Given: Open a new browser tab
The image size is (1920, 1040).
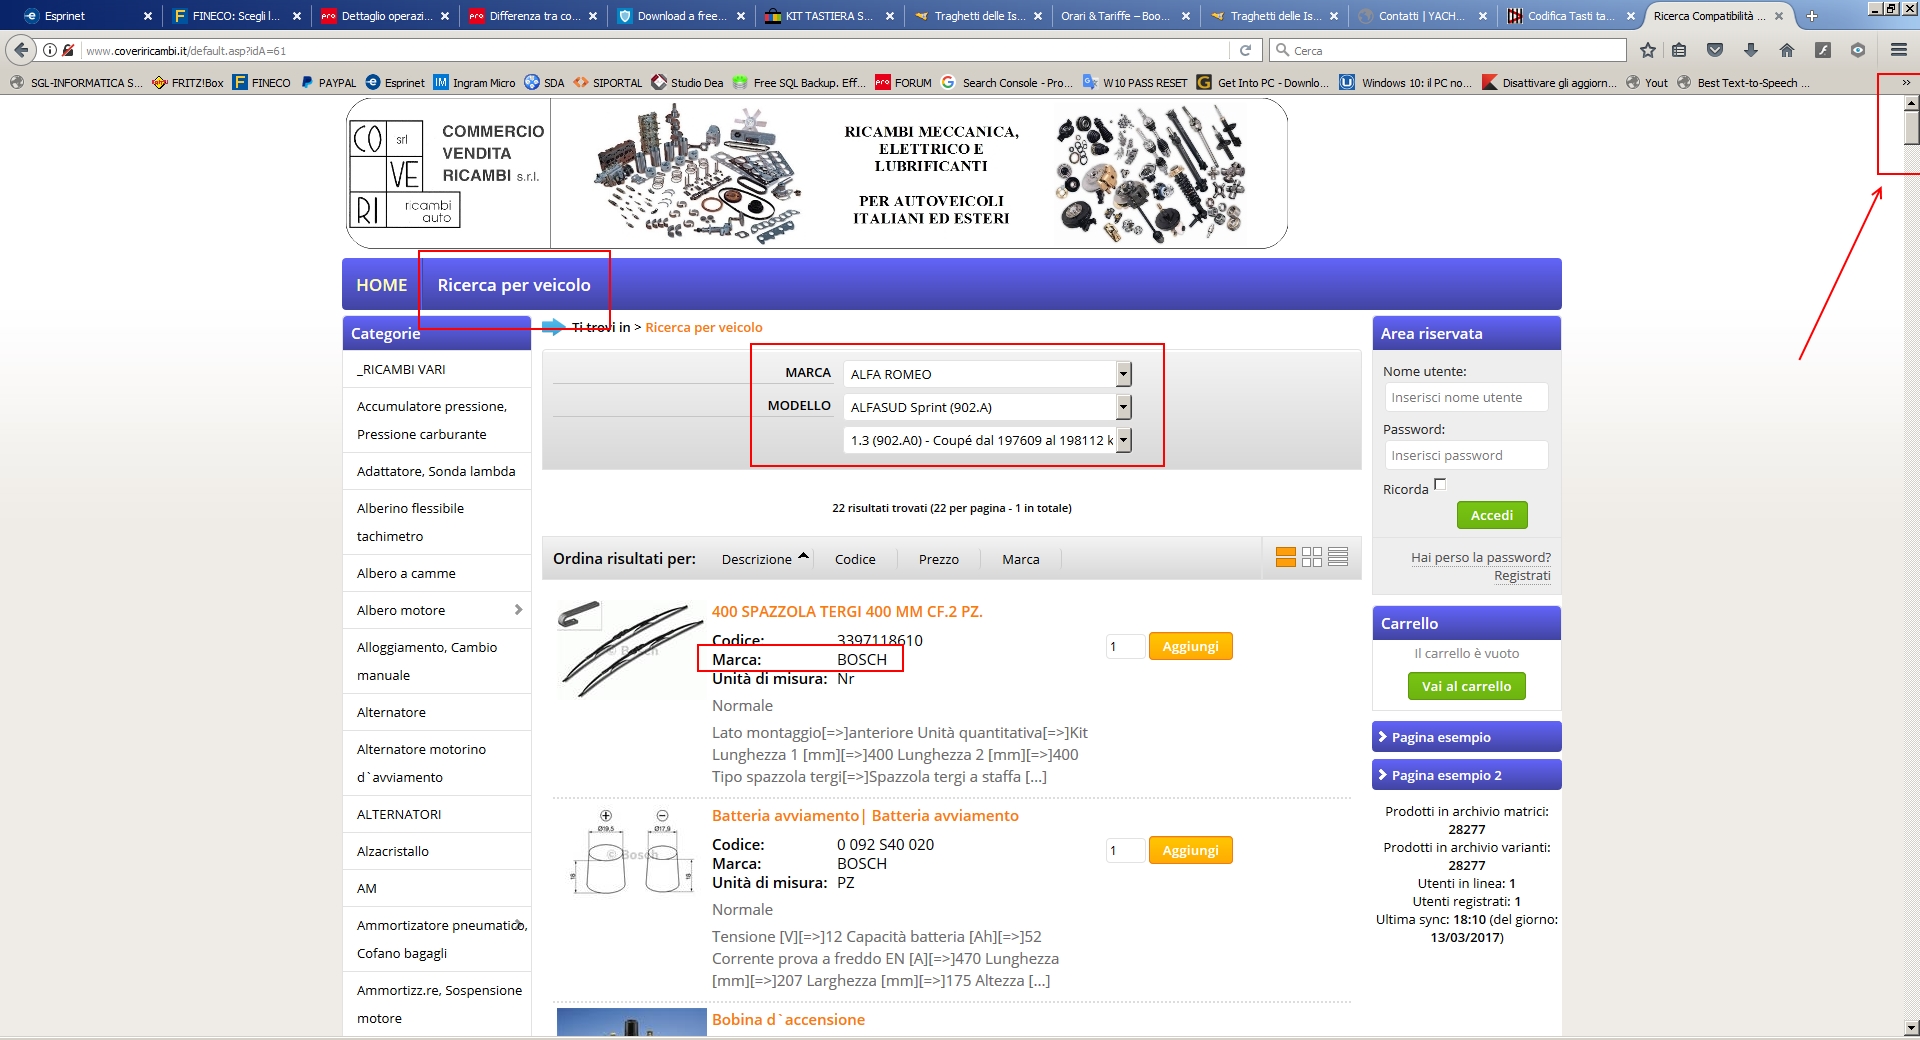Looking at the screenshot, I should click(x=1811, y=16).
